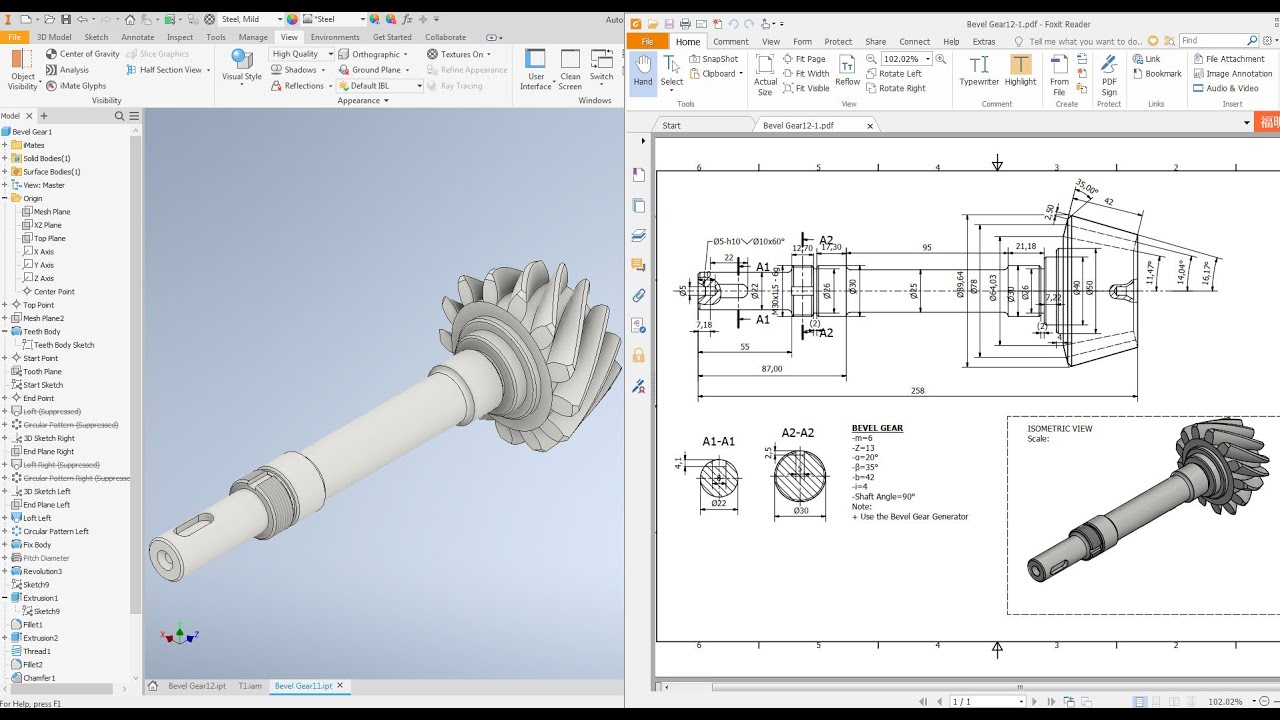1280x720 pixels.
Task: Save file in Inventor quick access toolbar
Action: [66, 19]
